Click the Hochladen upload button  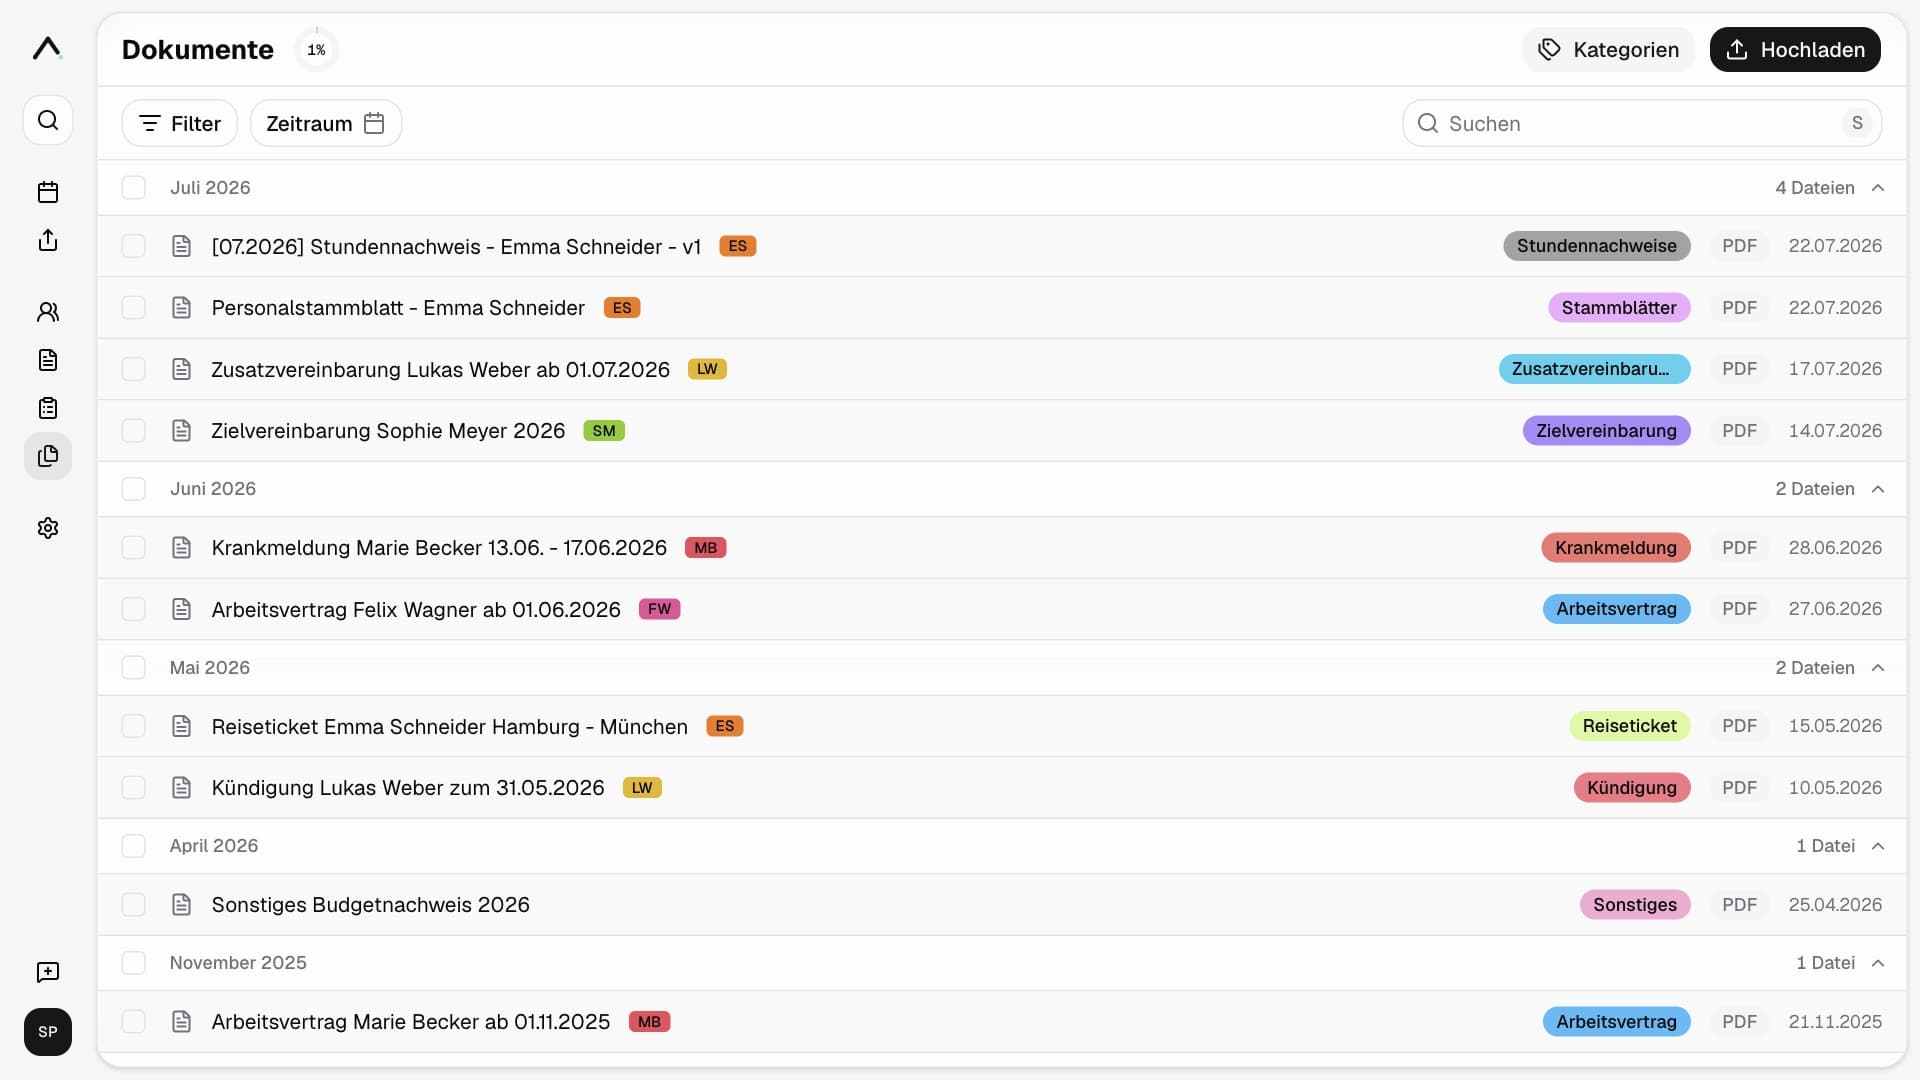(1795, 50)
